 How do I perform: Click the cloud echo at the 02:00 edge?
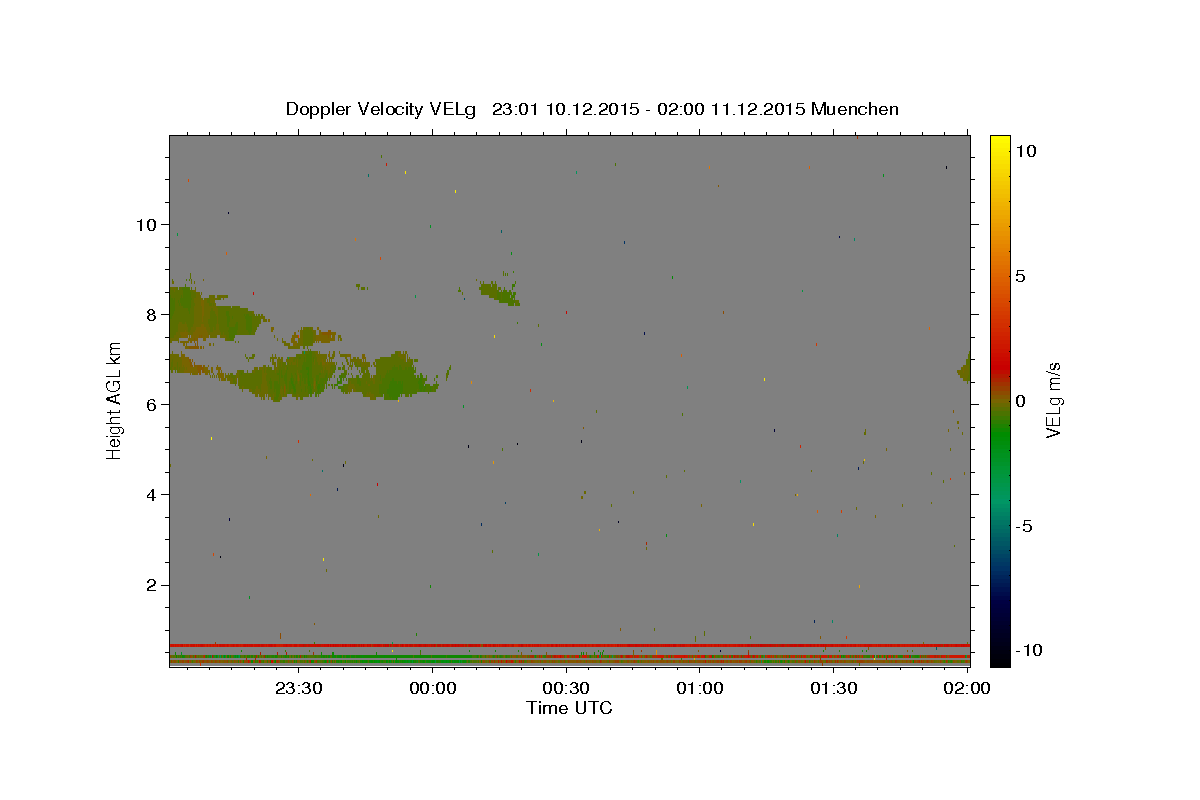964,368
